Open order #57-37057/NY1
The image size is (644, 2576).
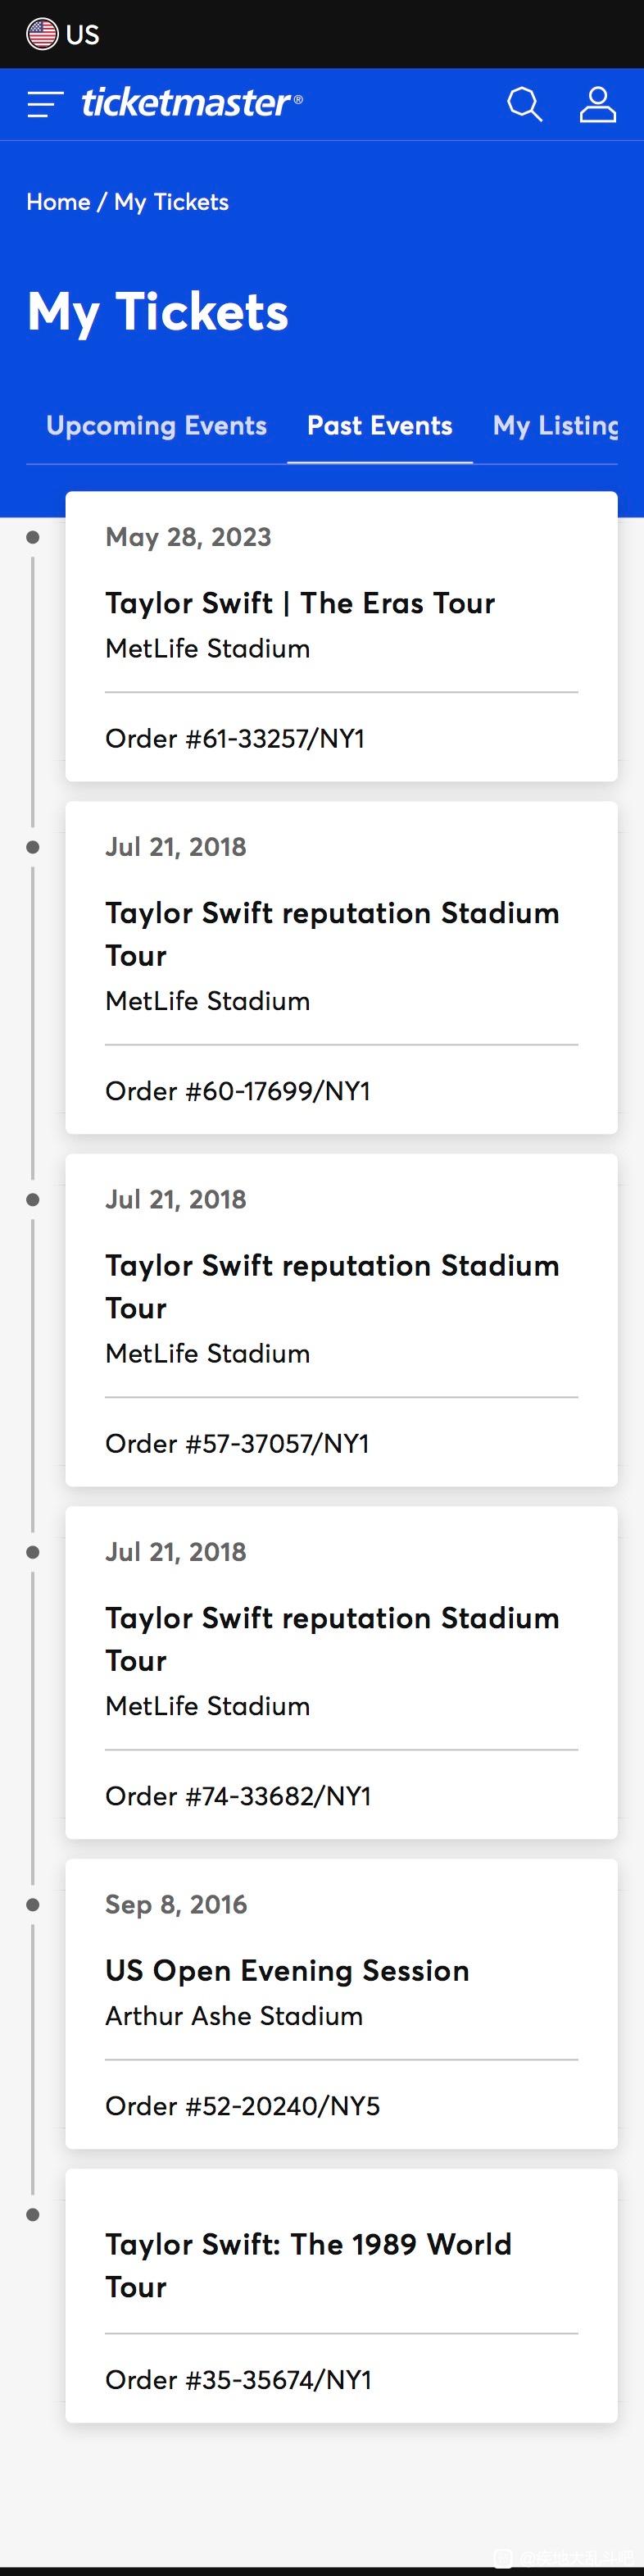point(237,1443)
